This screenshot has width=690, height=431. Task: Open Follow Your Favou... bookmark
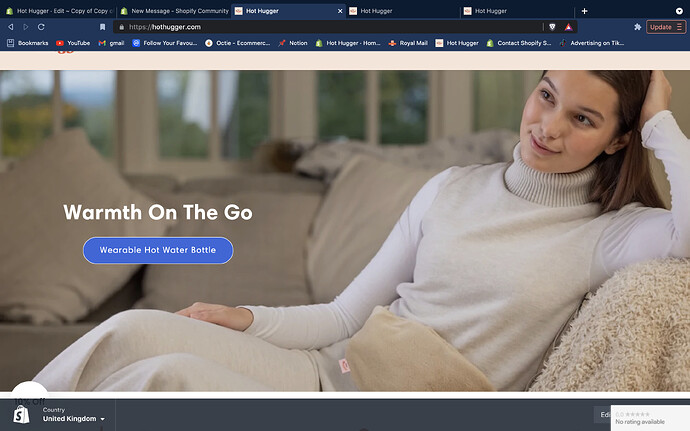point(165,43)
